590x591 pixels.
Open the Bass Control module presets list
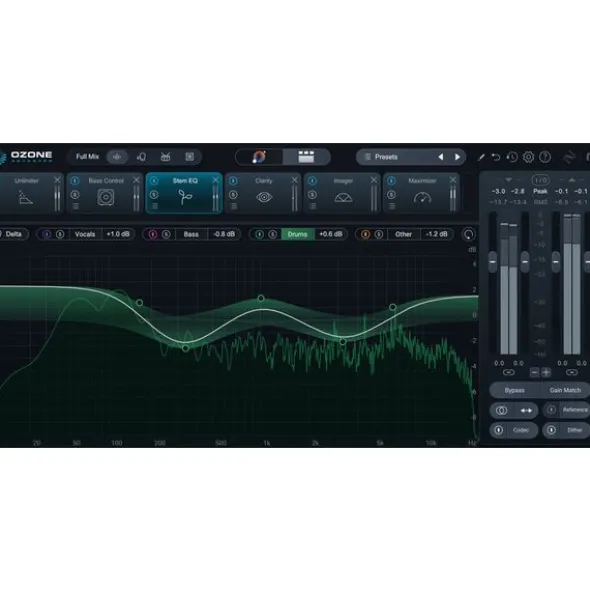(x=75, y=206)
